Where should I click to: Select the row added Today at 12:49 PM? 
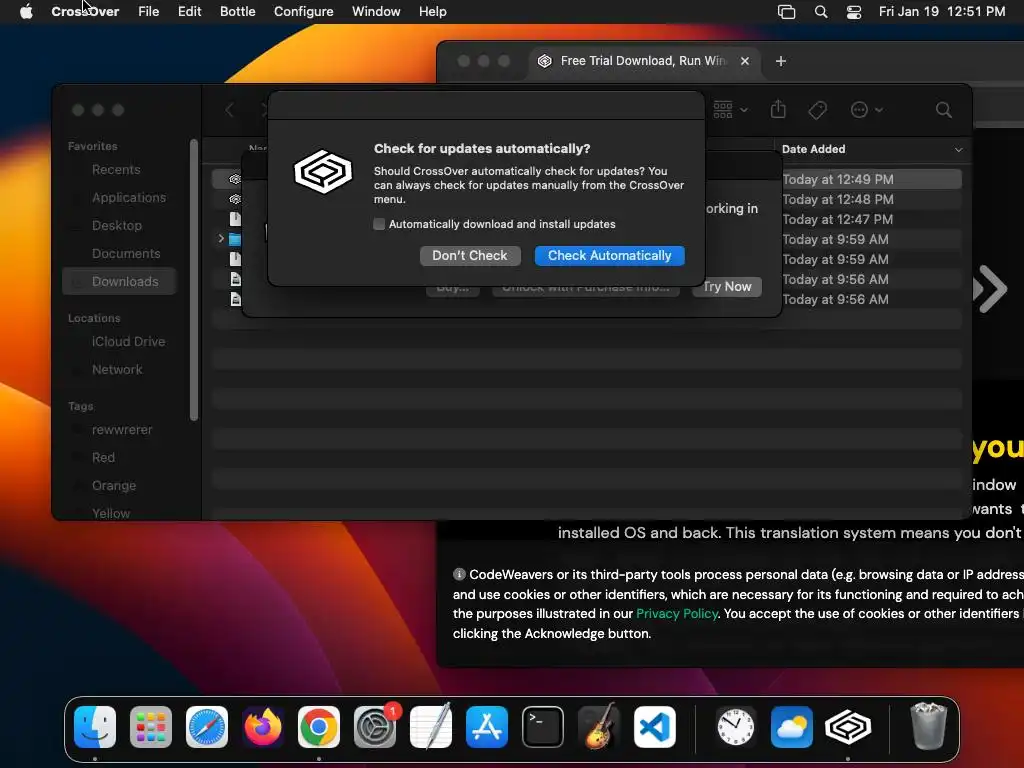click(838, 180)
